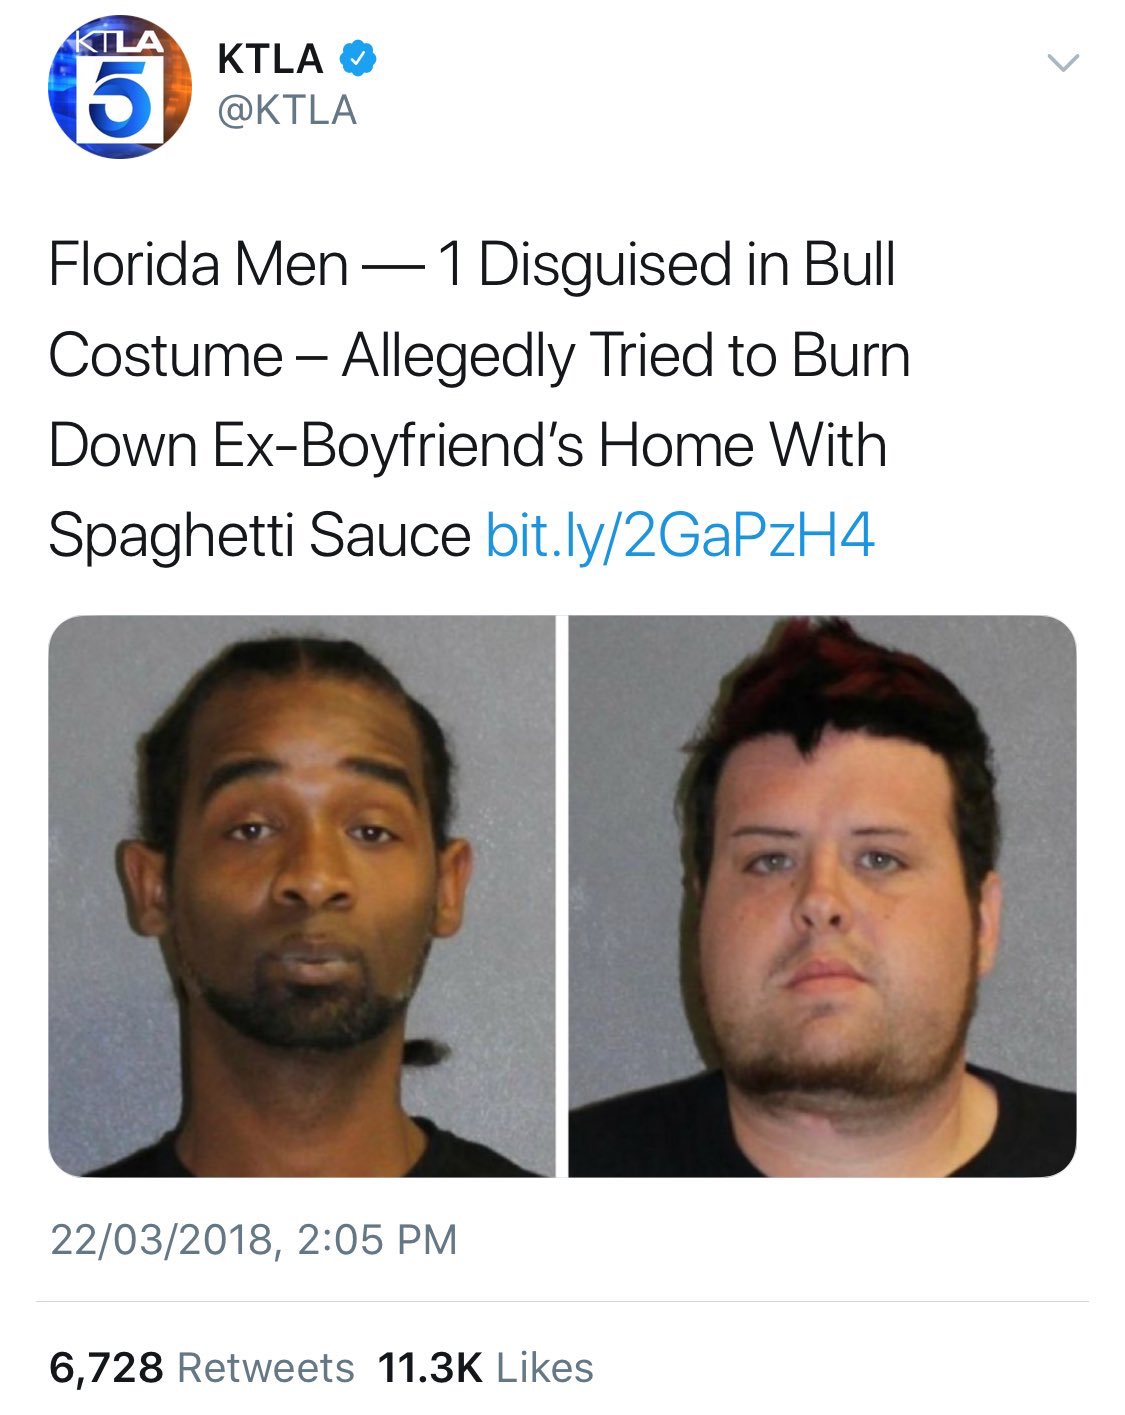The height and width of the screenshot is (1415, 1125).
Task: Open the 11.3K likes count
Action: coord(430,1368)
